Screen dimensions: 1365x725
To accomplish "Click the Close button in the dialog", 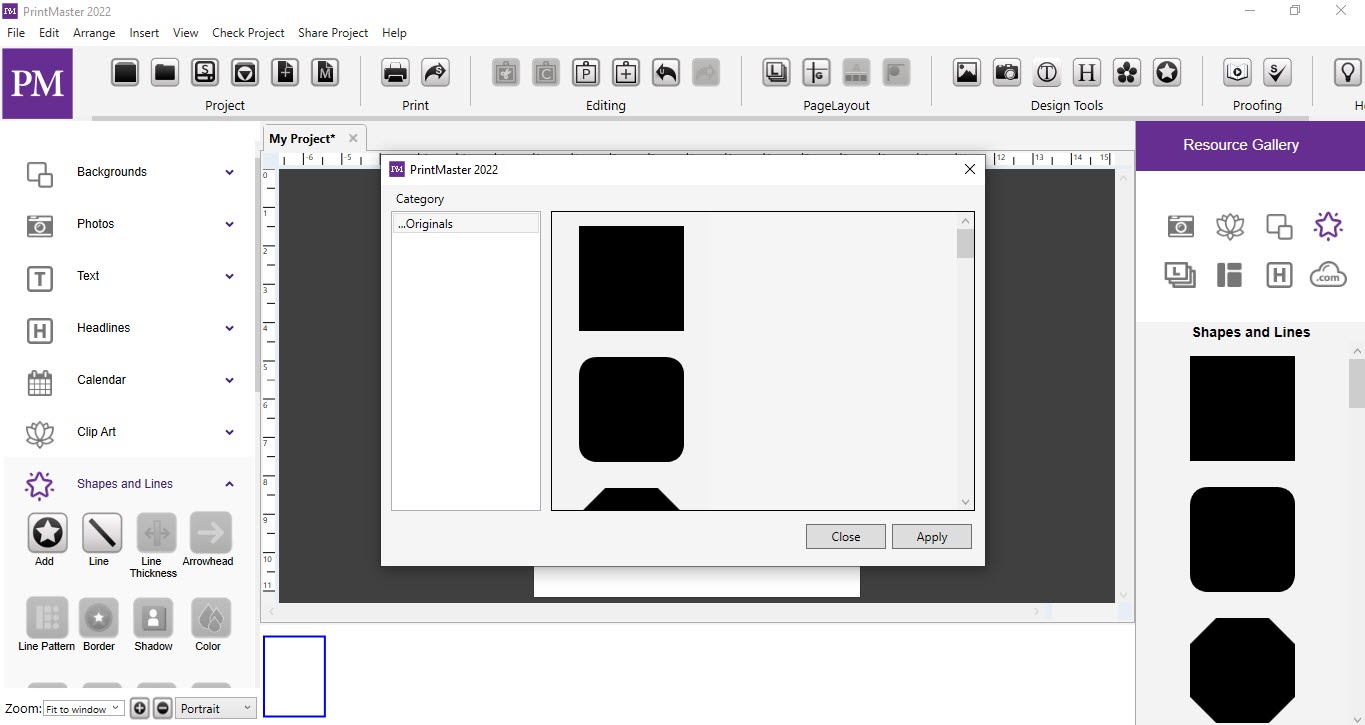I will pyautogui.click(x=846, y=537).
